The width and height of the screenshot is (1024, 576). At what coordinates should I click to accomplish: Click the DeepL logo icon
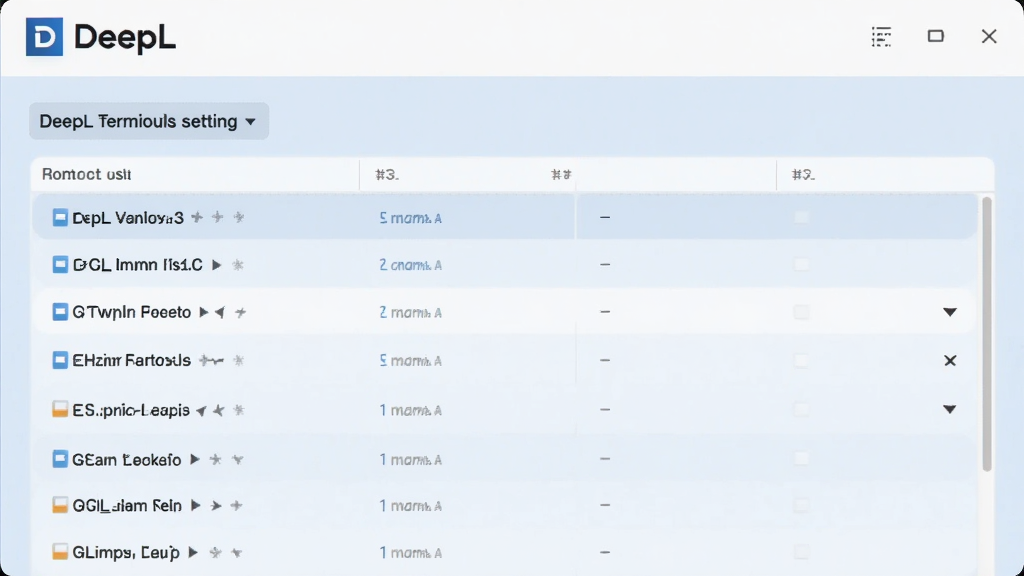(44, 37)
